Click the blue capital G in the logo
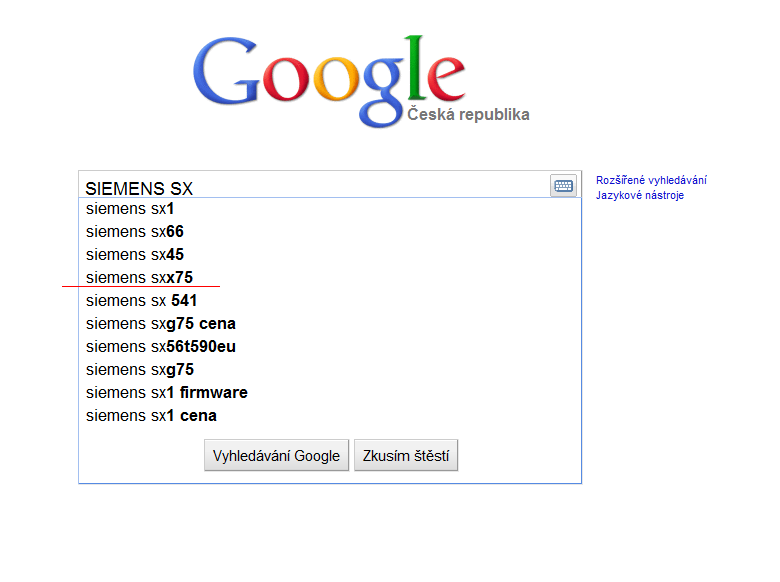 [225, 71]
